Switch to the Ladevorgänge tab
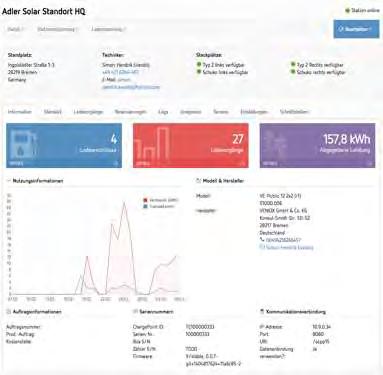This screenshot has height=375, width=383. pyautogui.click(x=88, y=112)
